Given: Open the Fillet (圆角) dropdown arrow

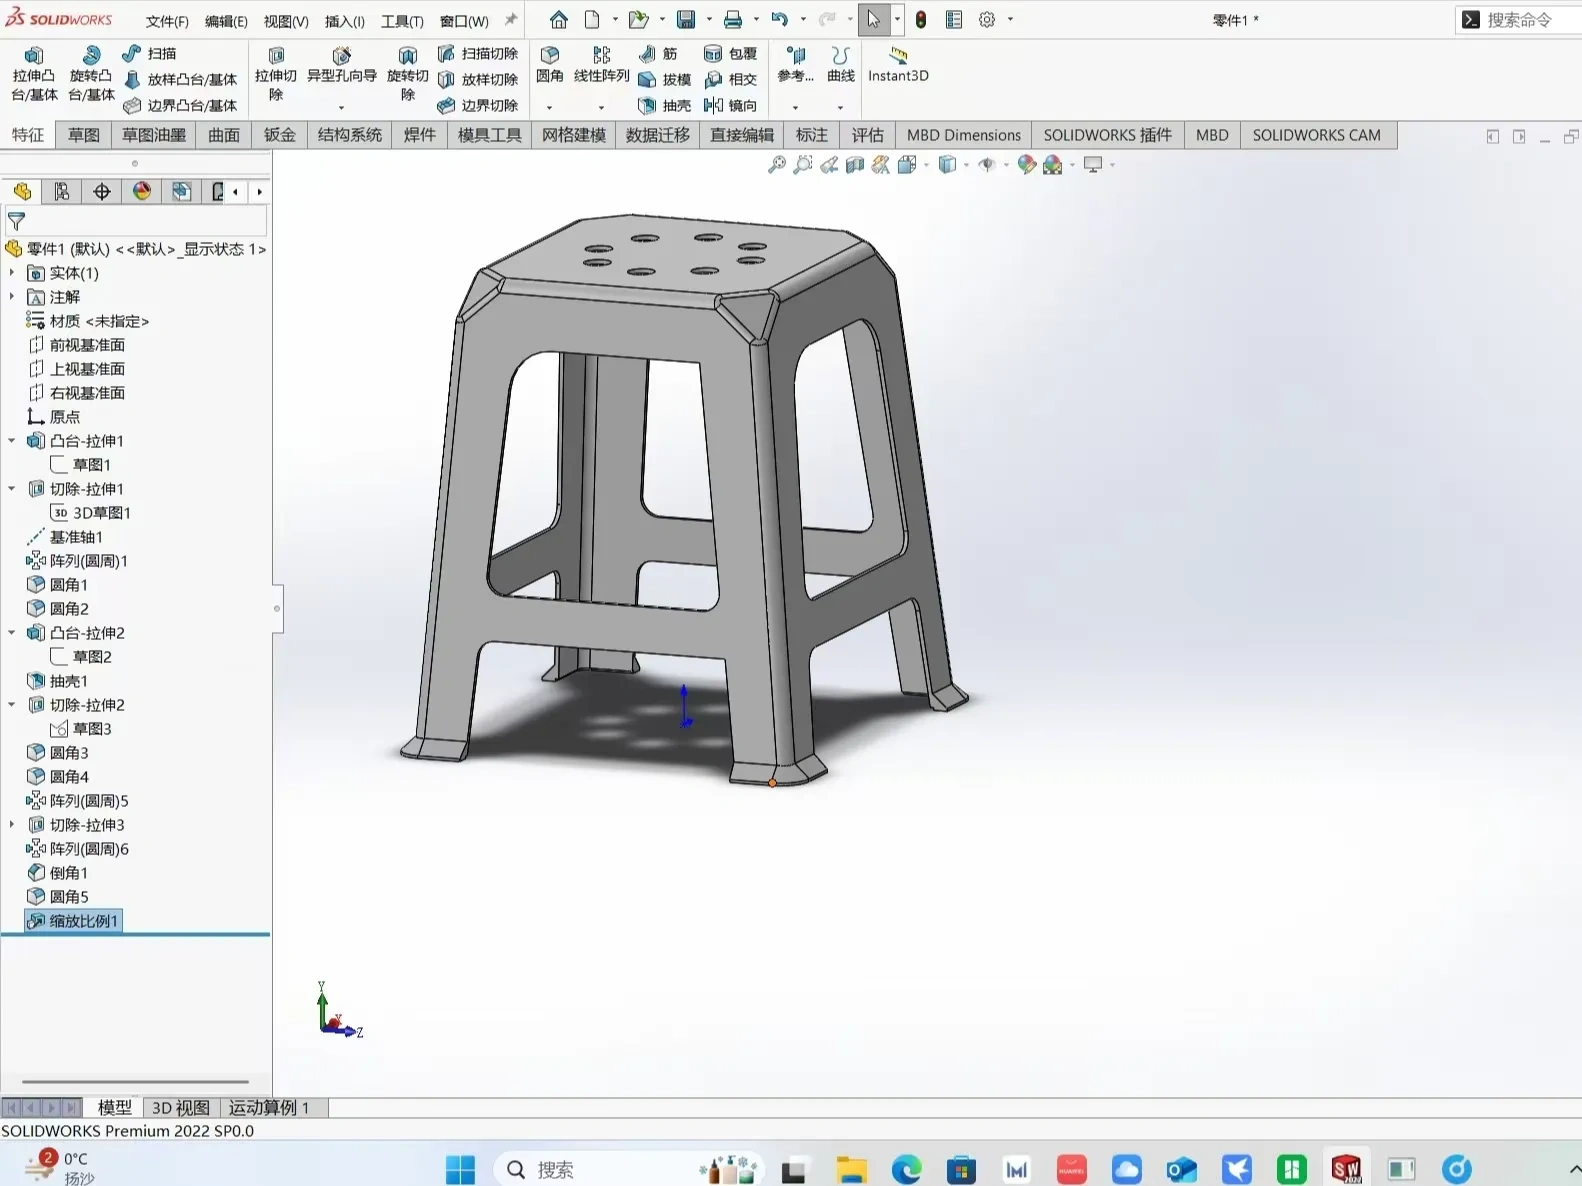Looking at the screenshot, I should point(549,107).
